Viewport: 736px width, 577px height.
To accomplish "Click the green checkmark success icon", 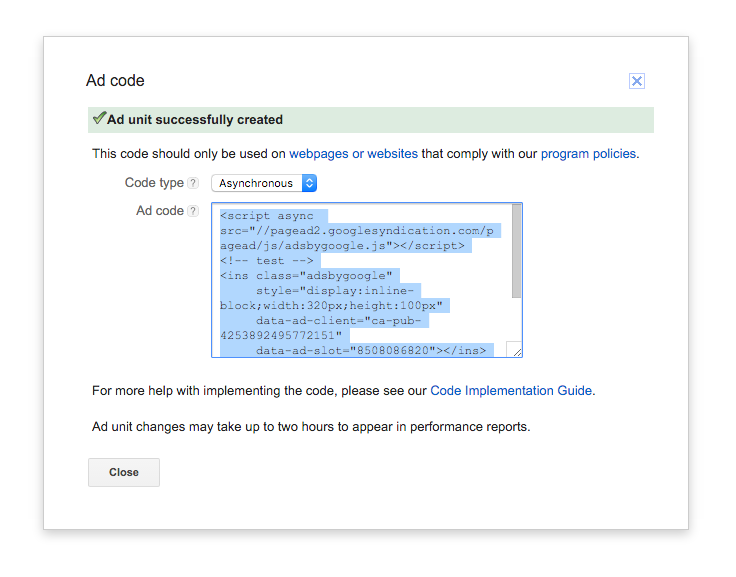I will click(99, 118).
